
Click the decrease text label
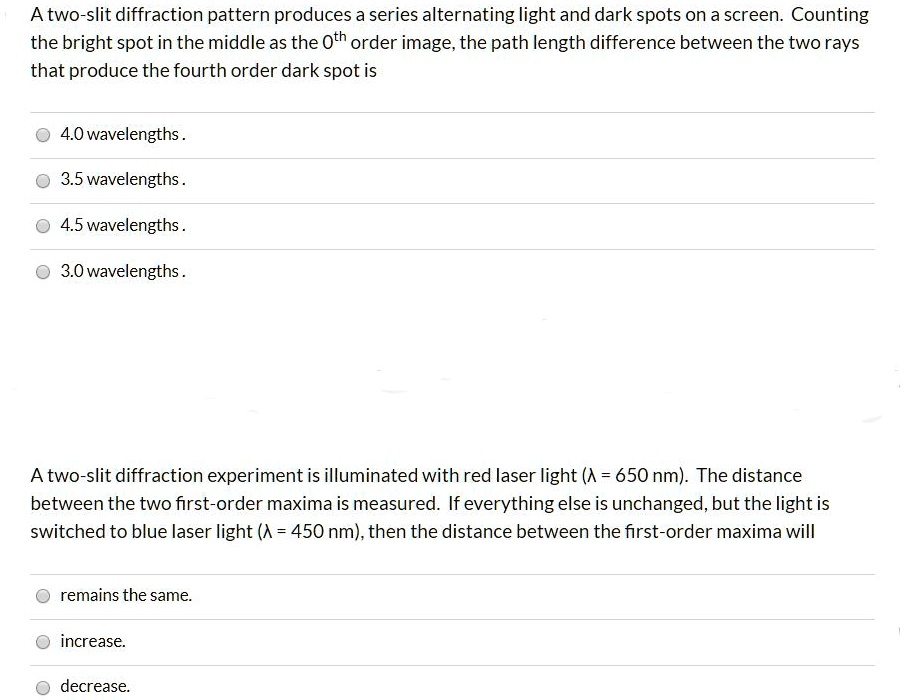95,686
